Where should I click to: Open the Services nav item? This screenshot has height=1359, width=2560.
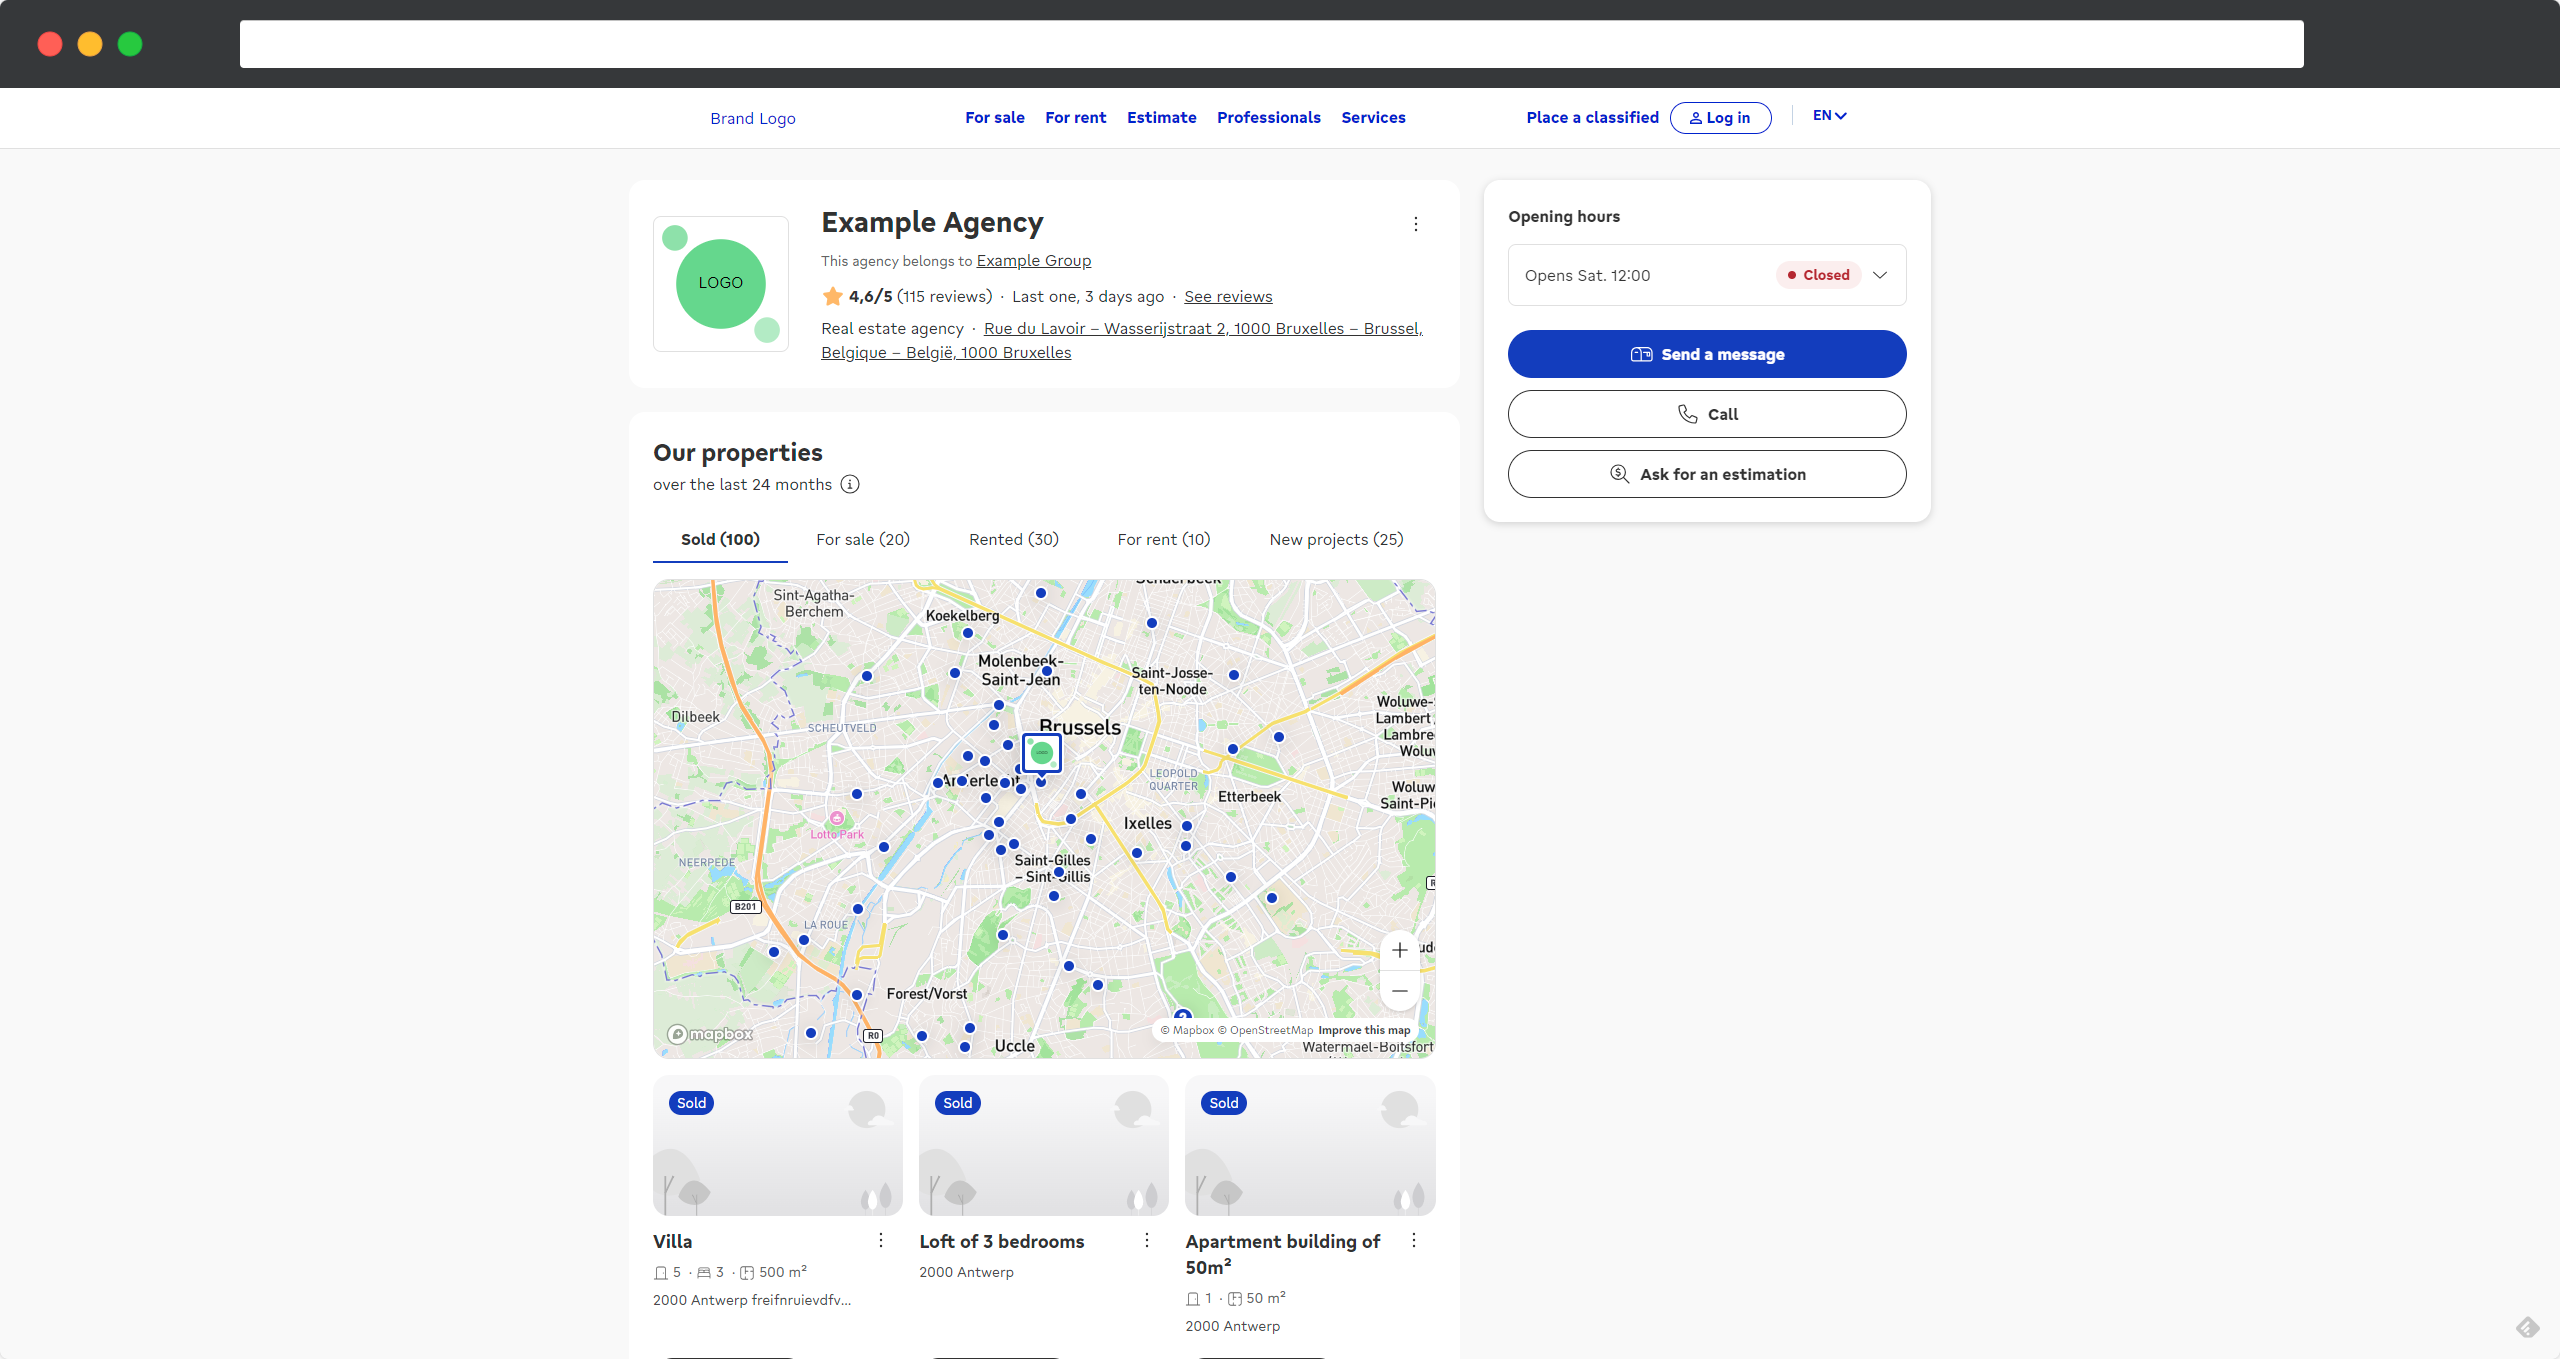point(1373,117)
